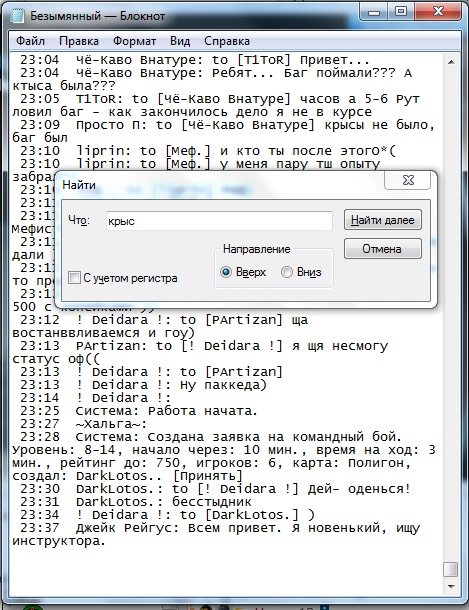Click the scrollbar up arrow
Viewport: 469px width, 610px height.
(x=451, y=62)
